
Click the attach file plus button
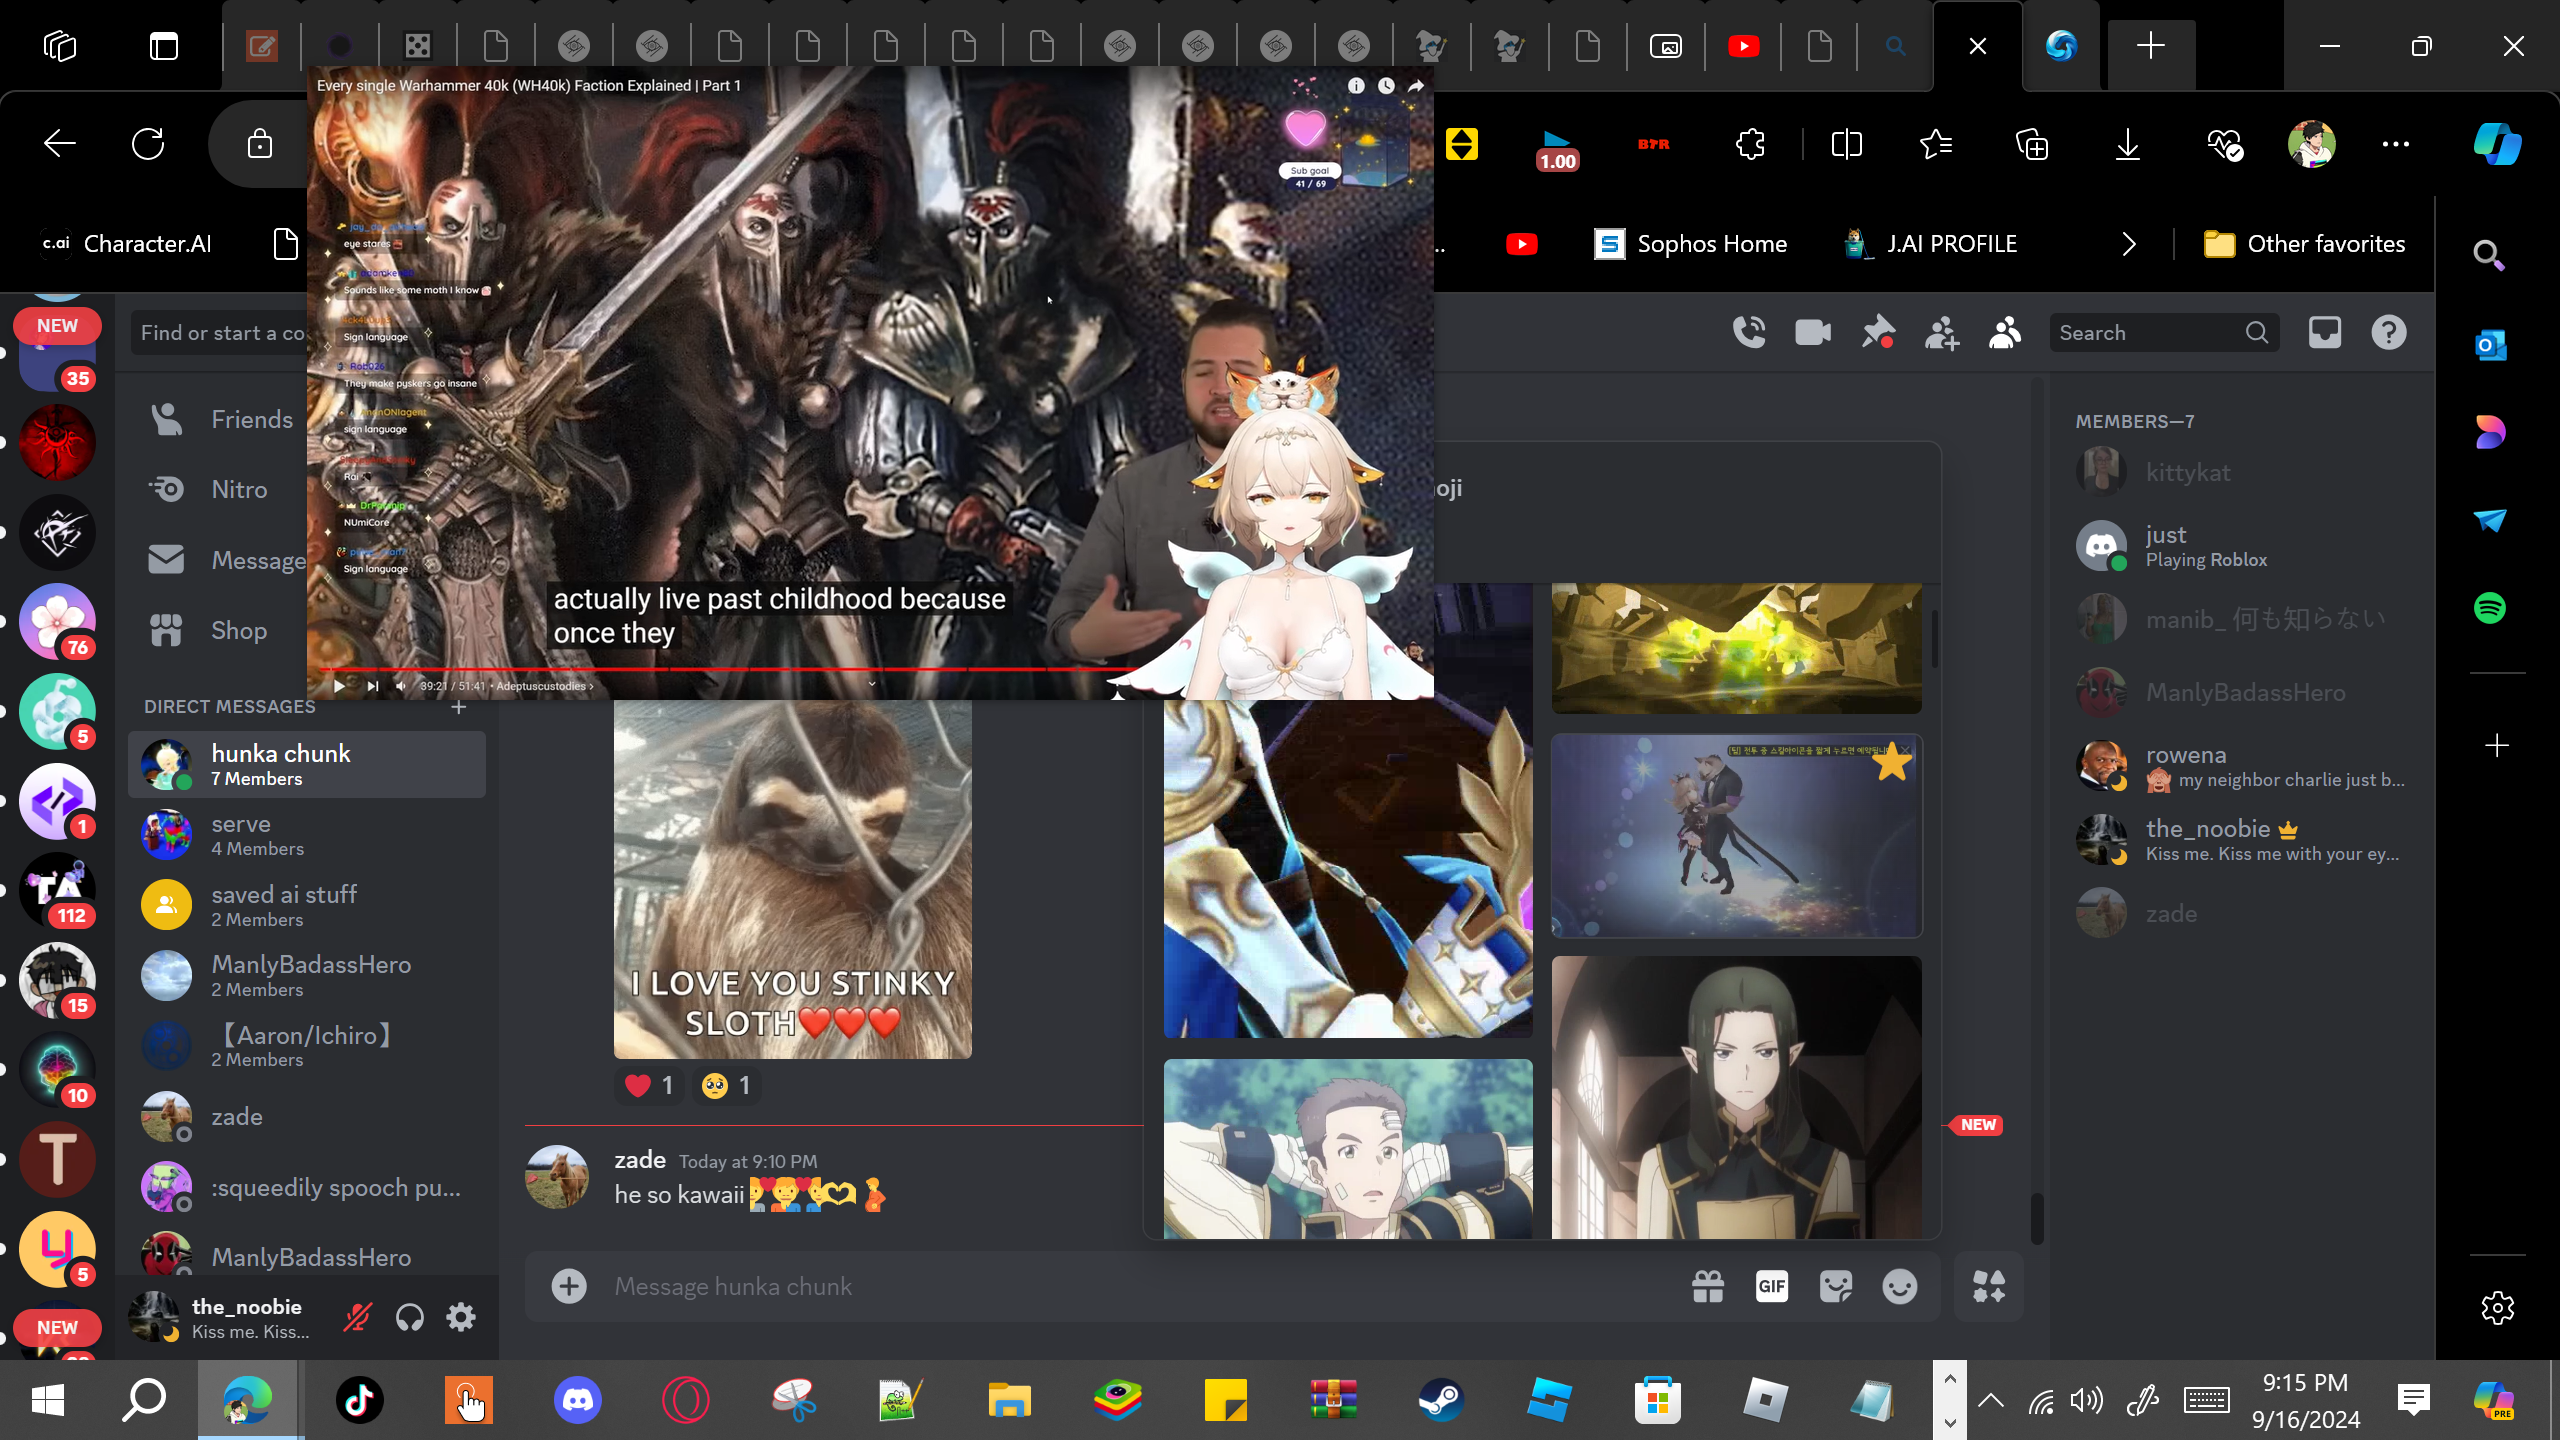(569, 1287)
